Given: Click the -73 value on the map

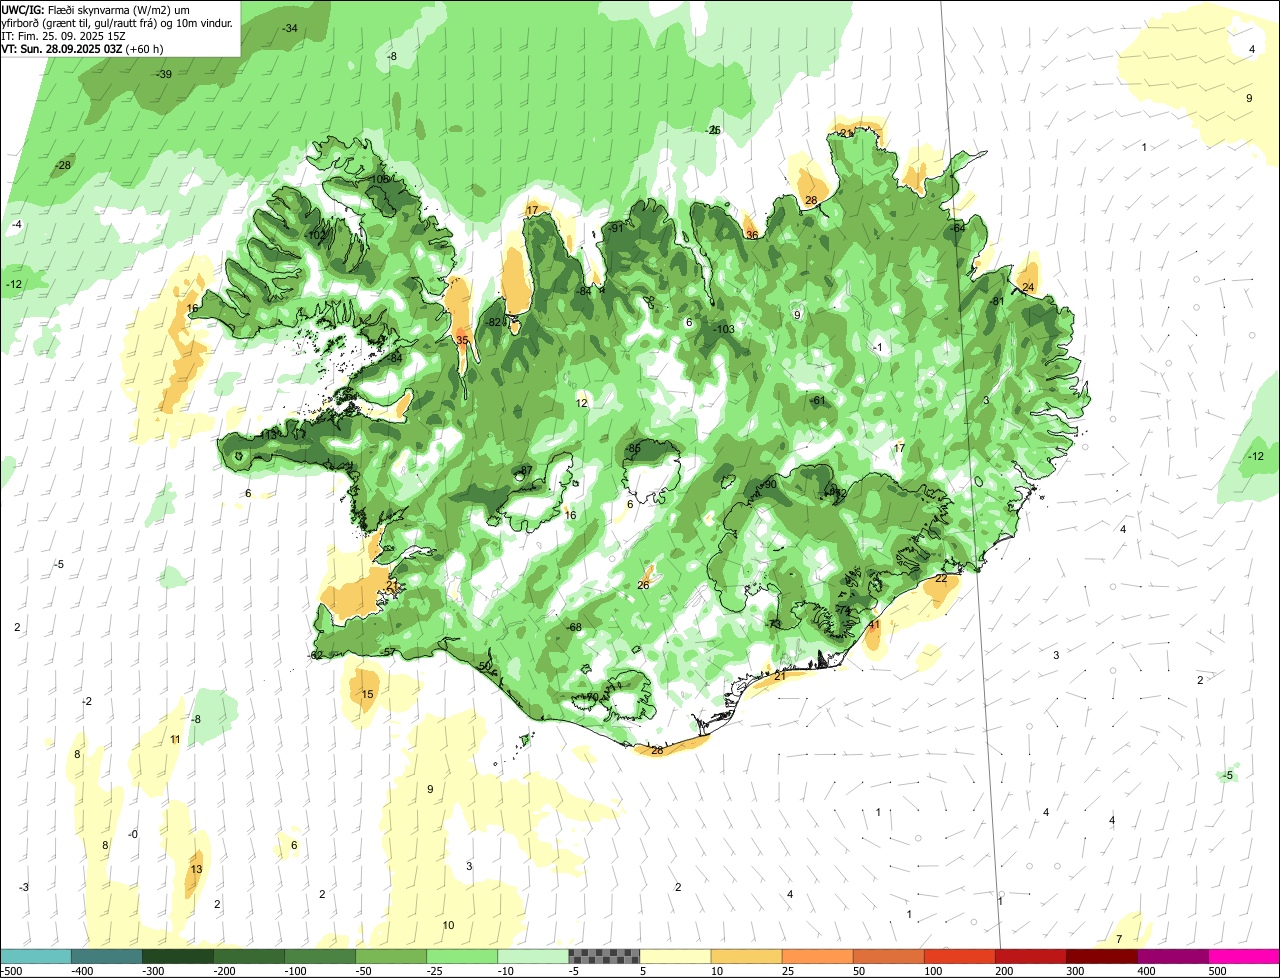Looking at the screenshot, I should tap(775, 624).
